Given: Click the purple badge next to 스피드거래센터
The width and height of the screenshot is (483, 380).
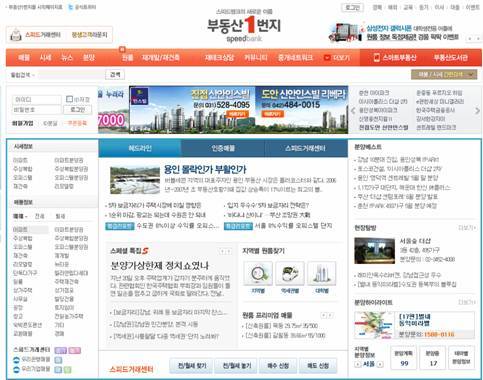Looking at the screenshot, I should tap(61, 350).
